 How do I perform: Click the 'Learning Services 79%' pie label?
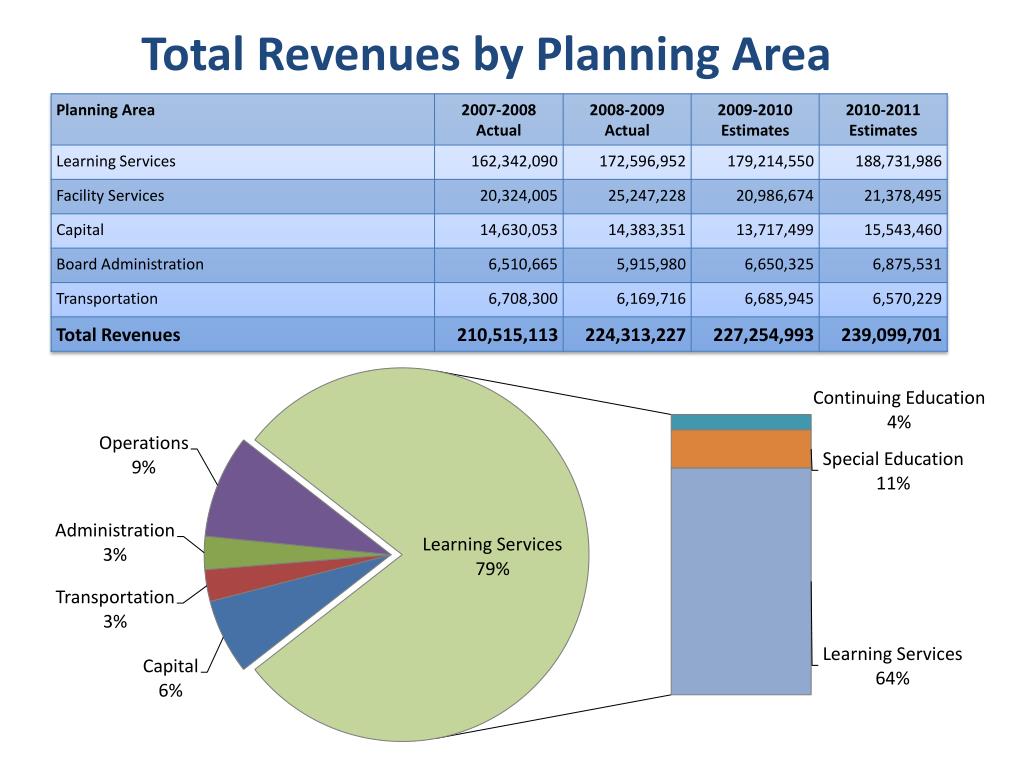coord(492,556)
